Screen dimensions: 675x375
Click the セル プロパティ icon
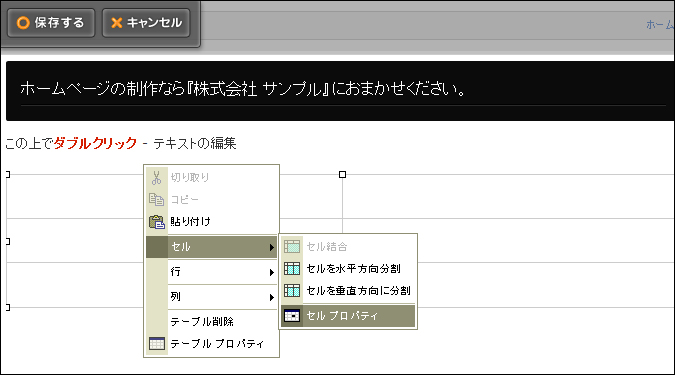pyautogui.click(x=292, y=316)
